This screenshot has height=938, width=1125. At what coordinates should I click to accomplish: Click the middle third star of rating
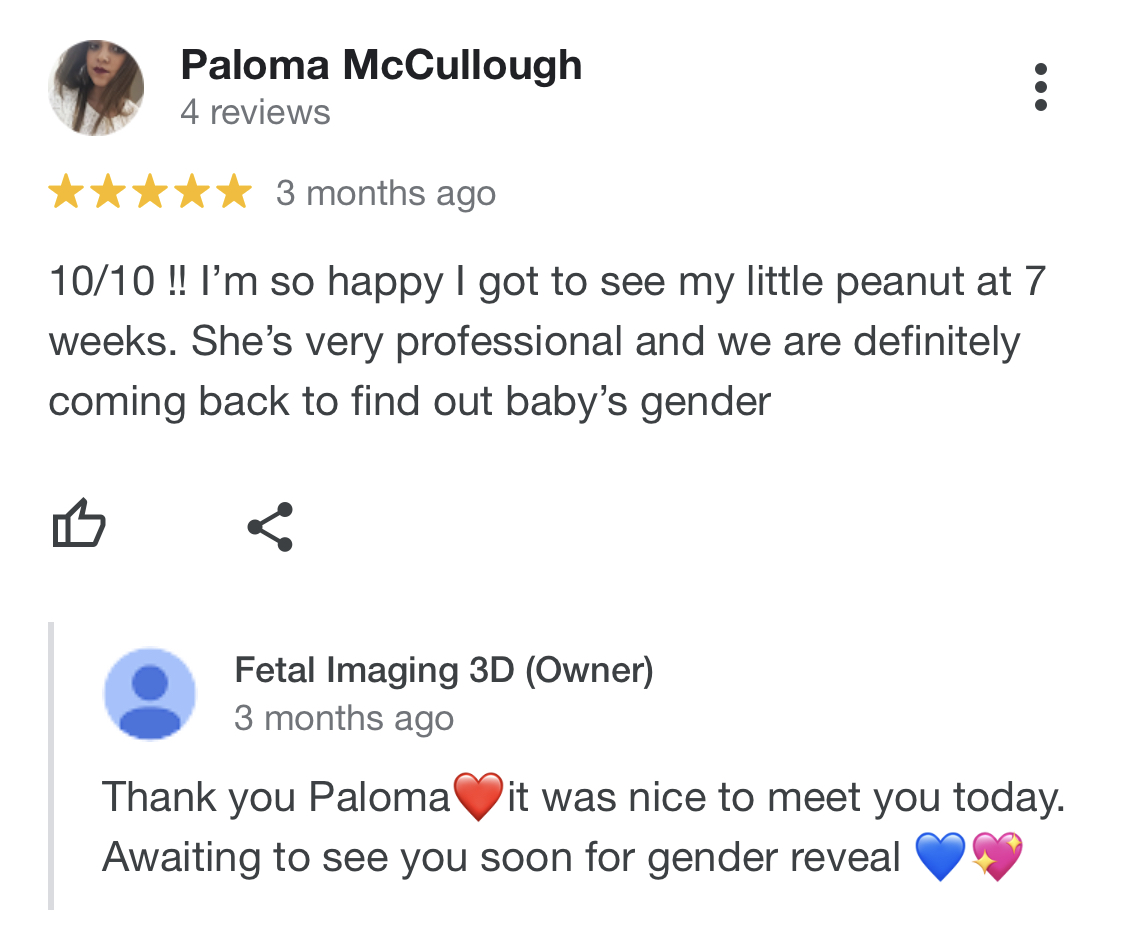click(149, 191)
